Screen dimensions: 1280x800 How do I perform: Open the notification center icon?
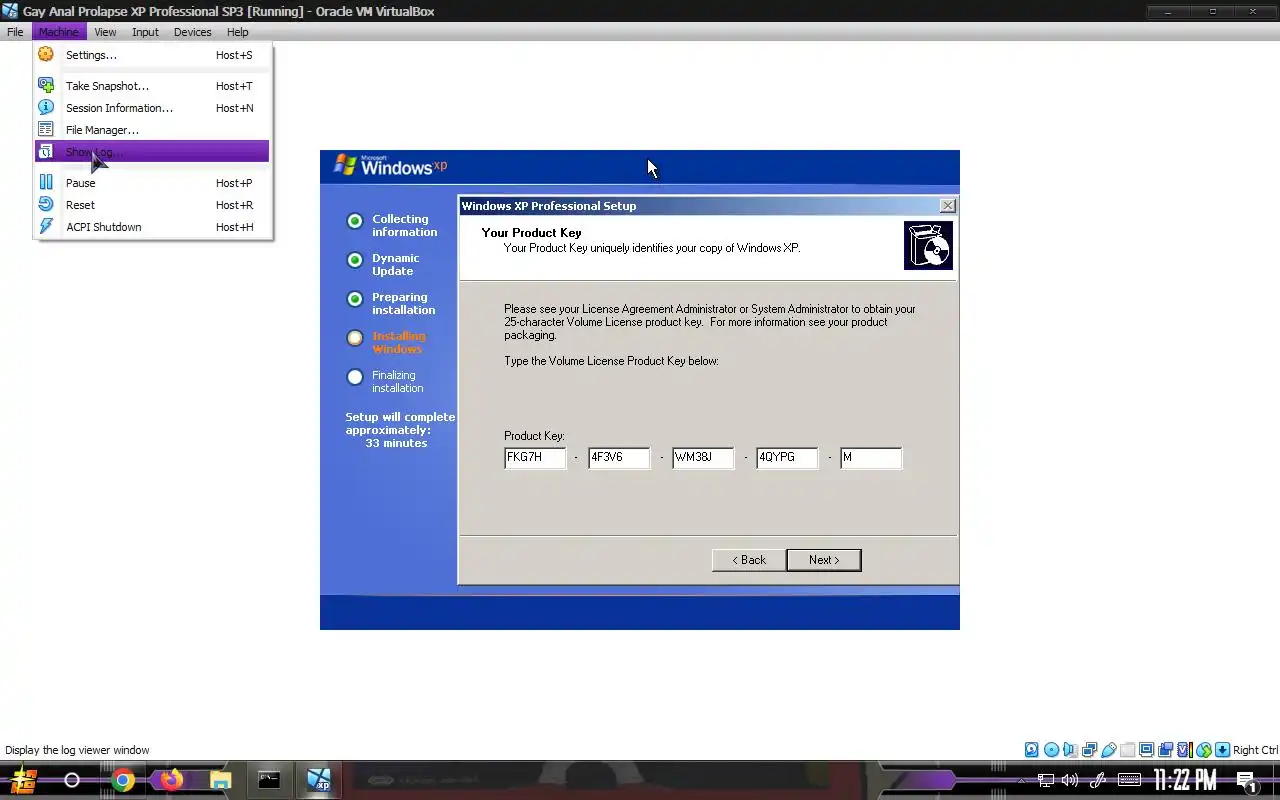(1247, 781)
